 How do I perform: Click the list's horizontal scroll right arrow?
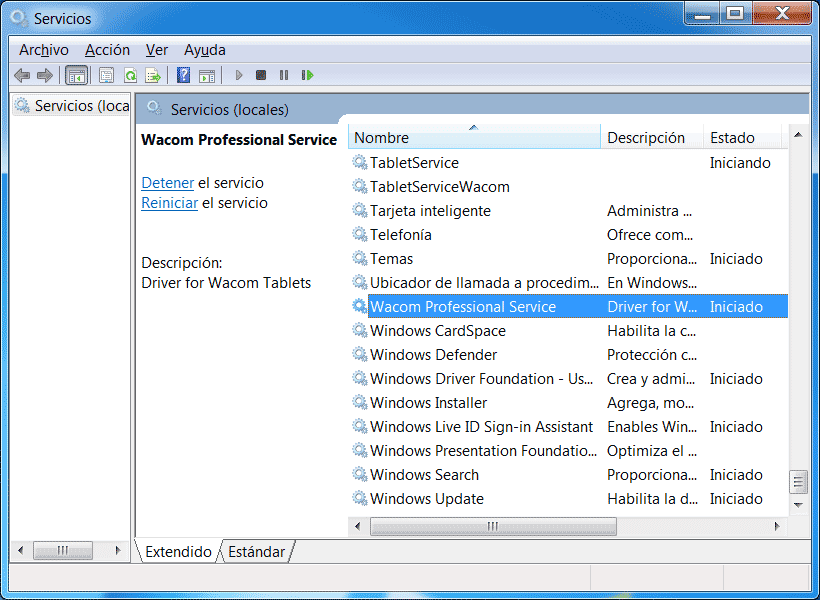tap(777, 526)
